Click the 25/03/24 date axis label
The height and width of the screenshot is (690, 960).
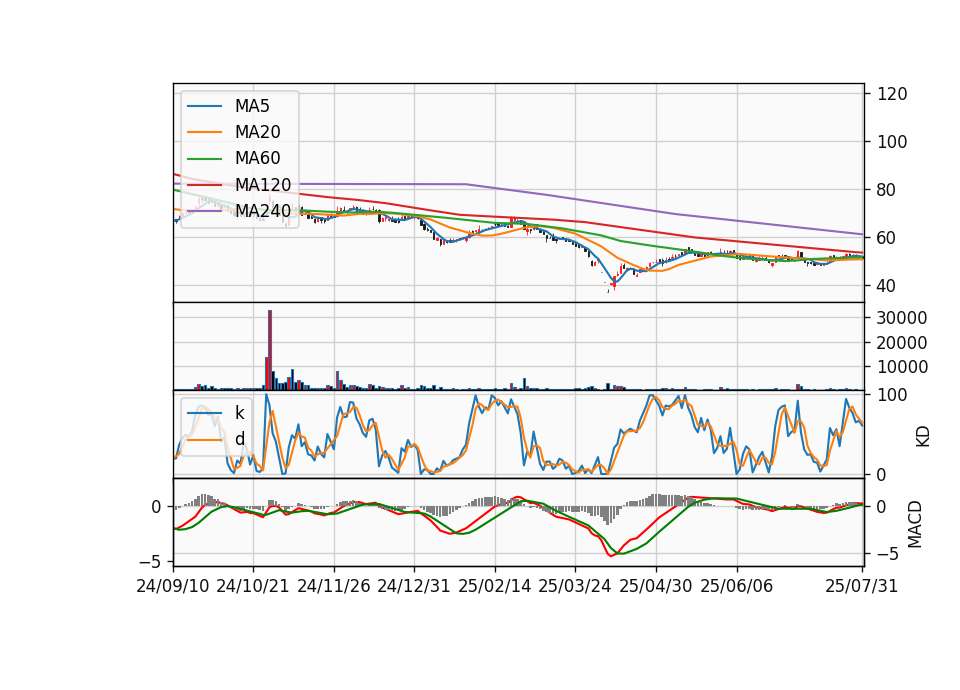point(575,586)
